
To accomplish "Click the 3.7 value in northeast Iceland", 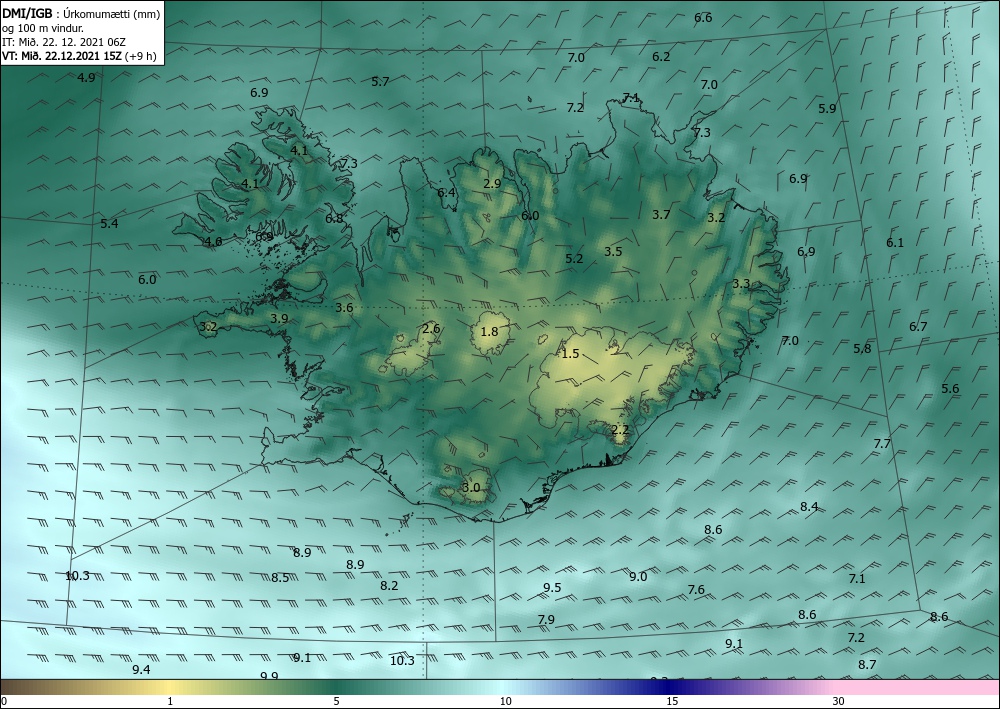I will (661, 215).
